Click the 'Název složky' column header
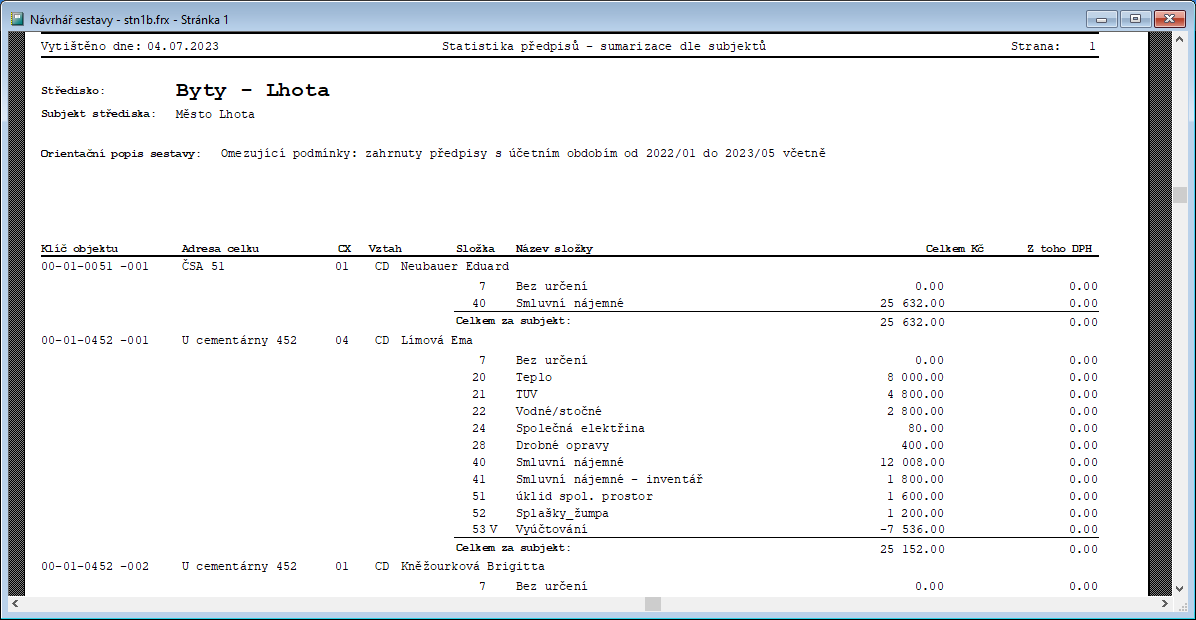This screenshot has height=620, width=1196. 554,248
